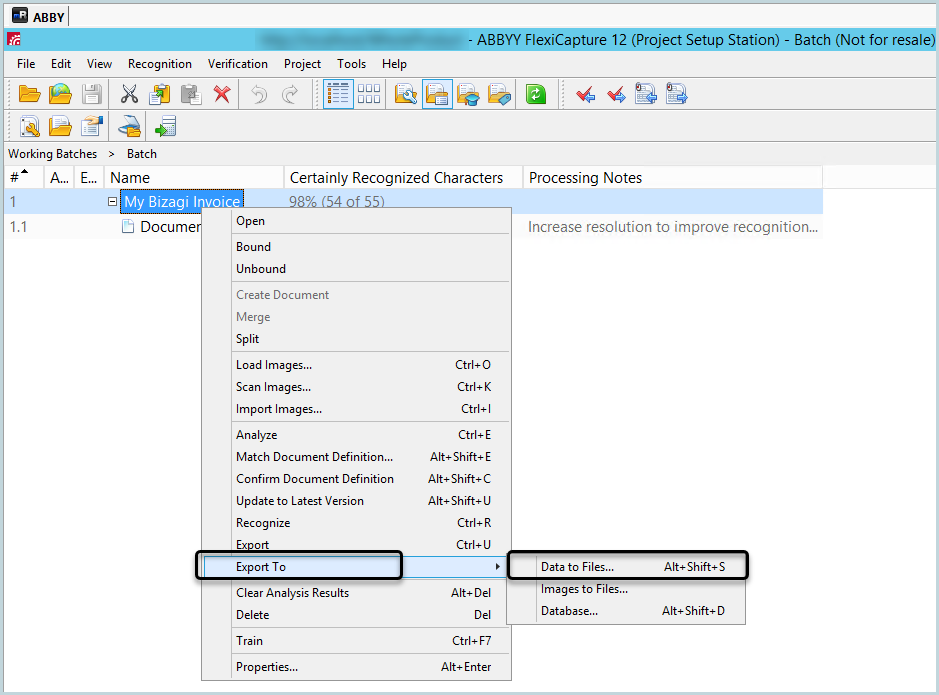Choose Data to Files in submenu
The image size is (939, 695).
(x=626, y=566)
